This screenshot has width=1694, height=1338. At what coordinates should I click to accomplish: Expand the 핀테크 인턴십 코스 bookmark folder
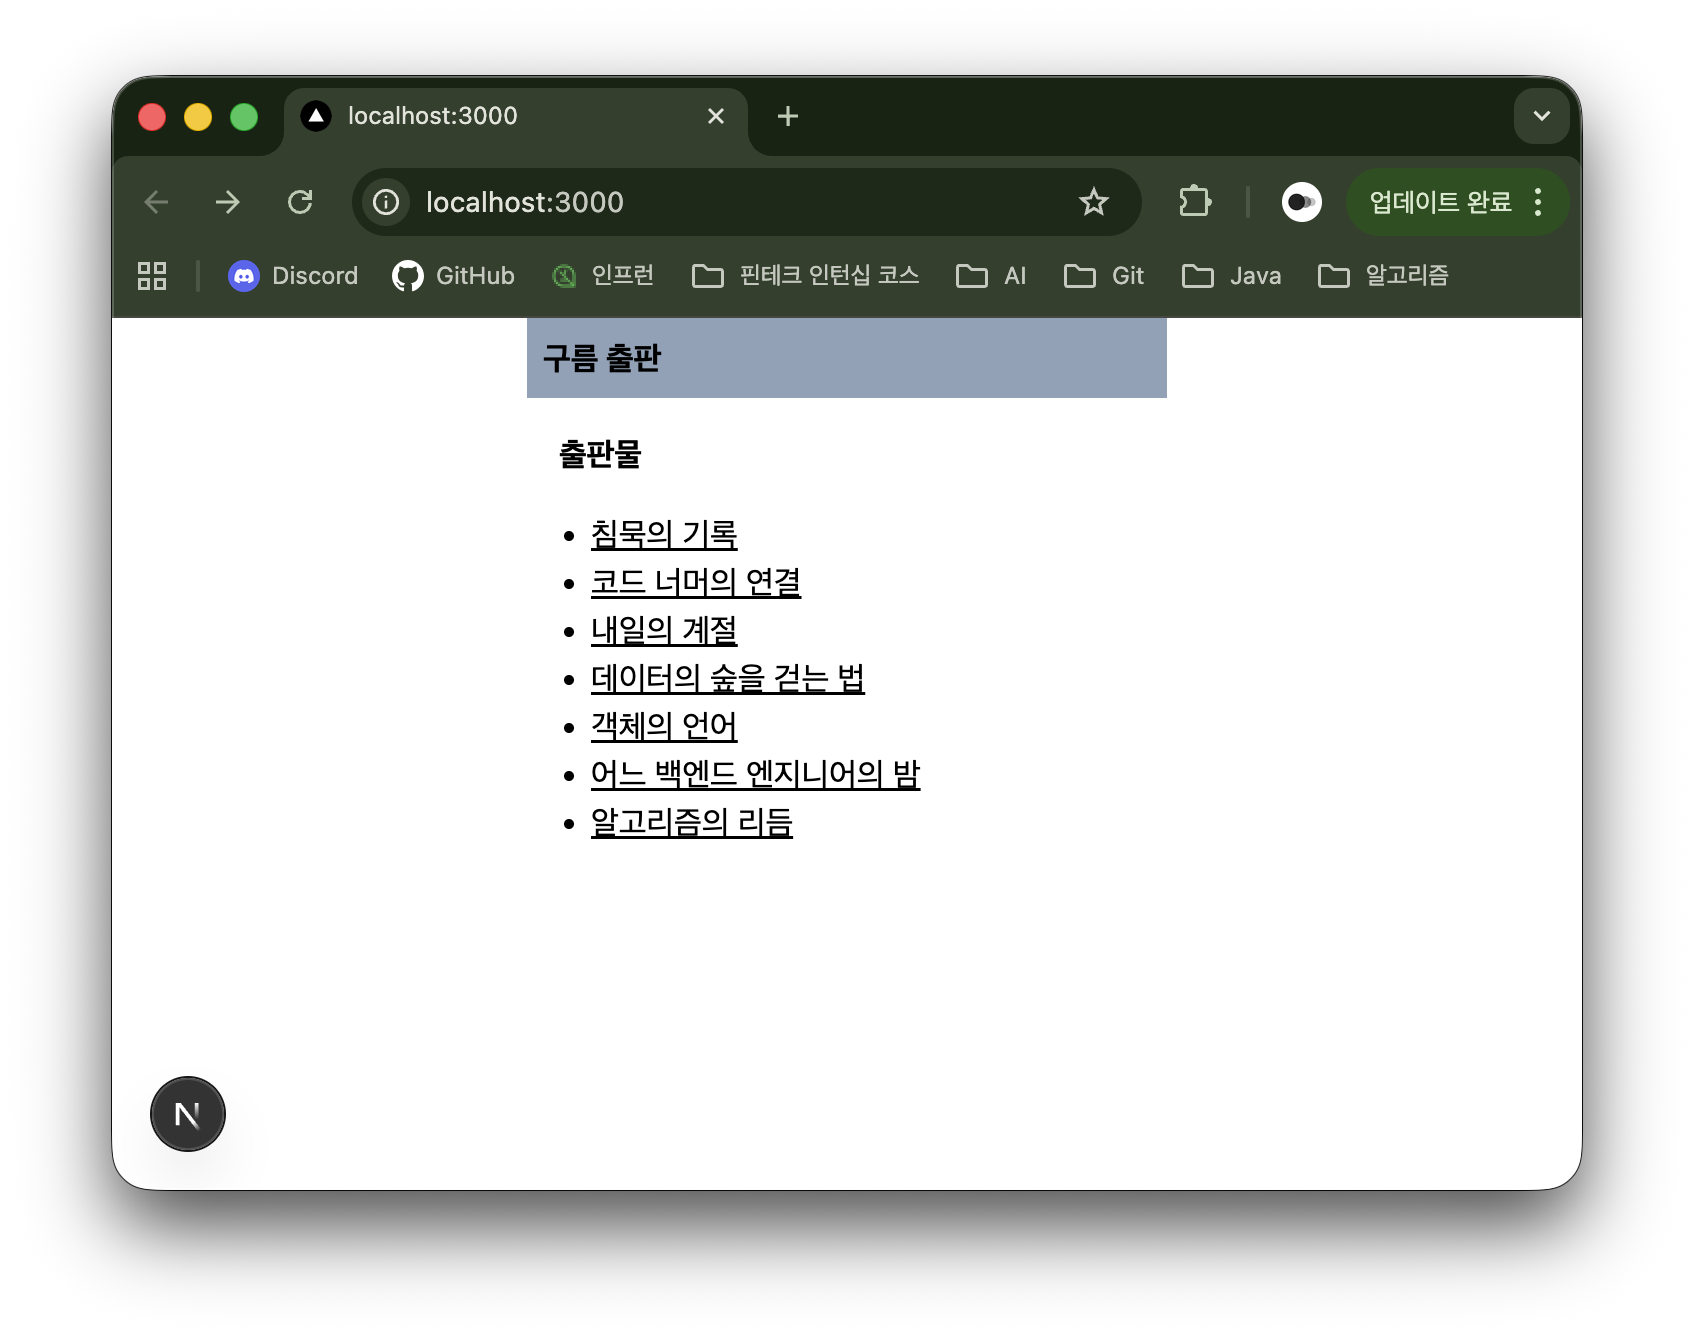point(806,276)
